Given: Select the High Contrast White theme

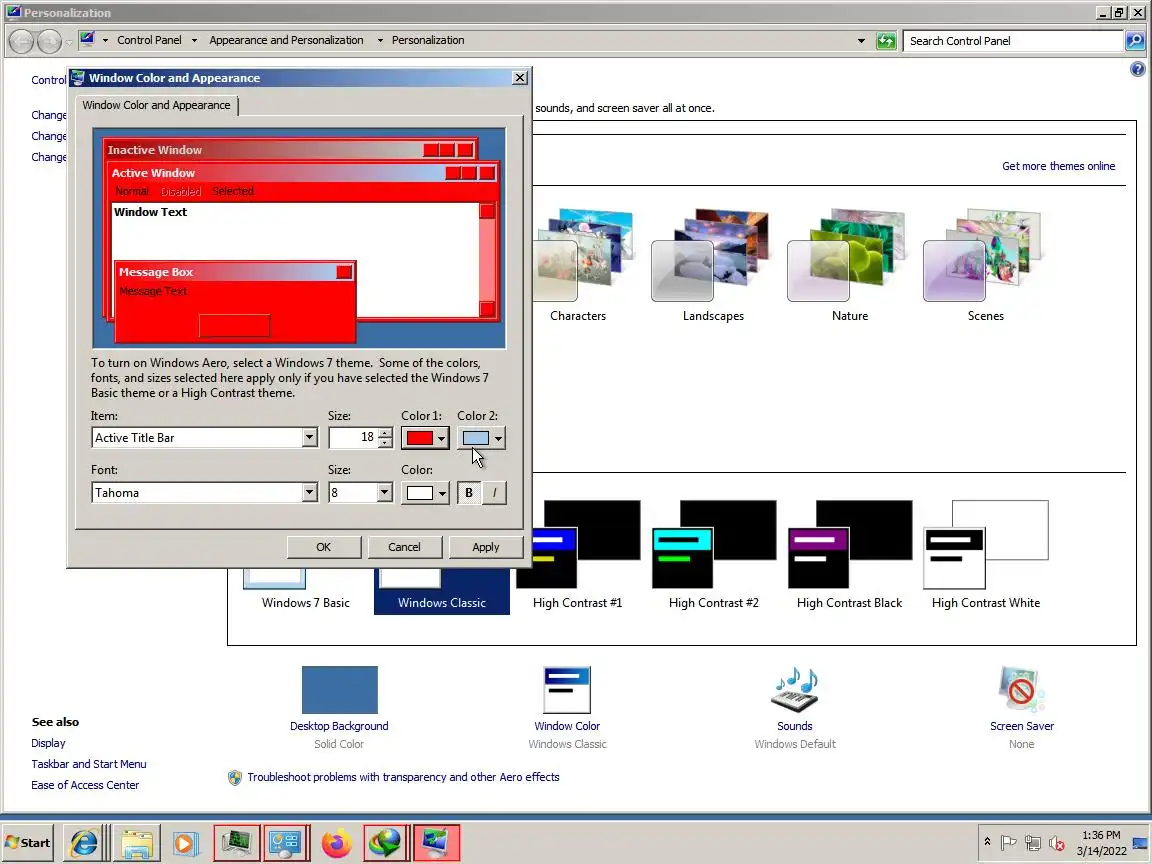Looking at the screenshot, I should tap(986, 556).
